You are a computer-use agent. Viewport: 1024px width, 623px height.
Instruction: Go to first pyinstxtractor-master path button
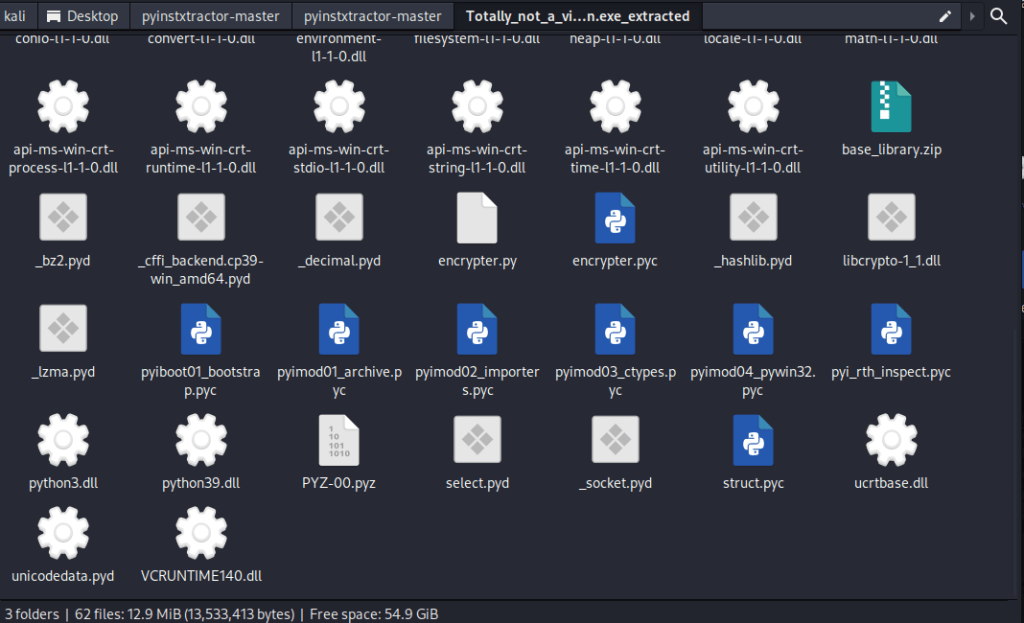[211, 16]
